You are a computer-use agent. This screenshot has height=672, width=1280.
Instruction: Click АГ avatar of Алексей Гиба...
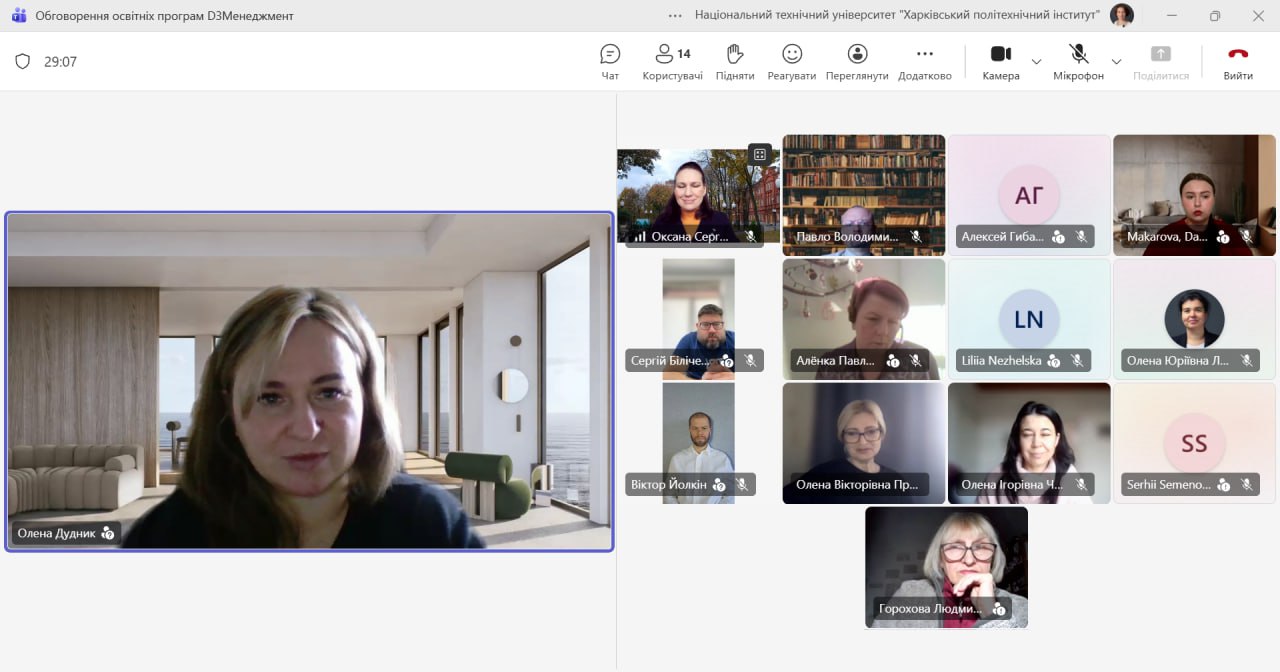[x=1029, y=195]
